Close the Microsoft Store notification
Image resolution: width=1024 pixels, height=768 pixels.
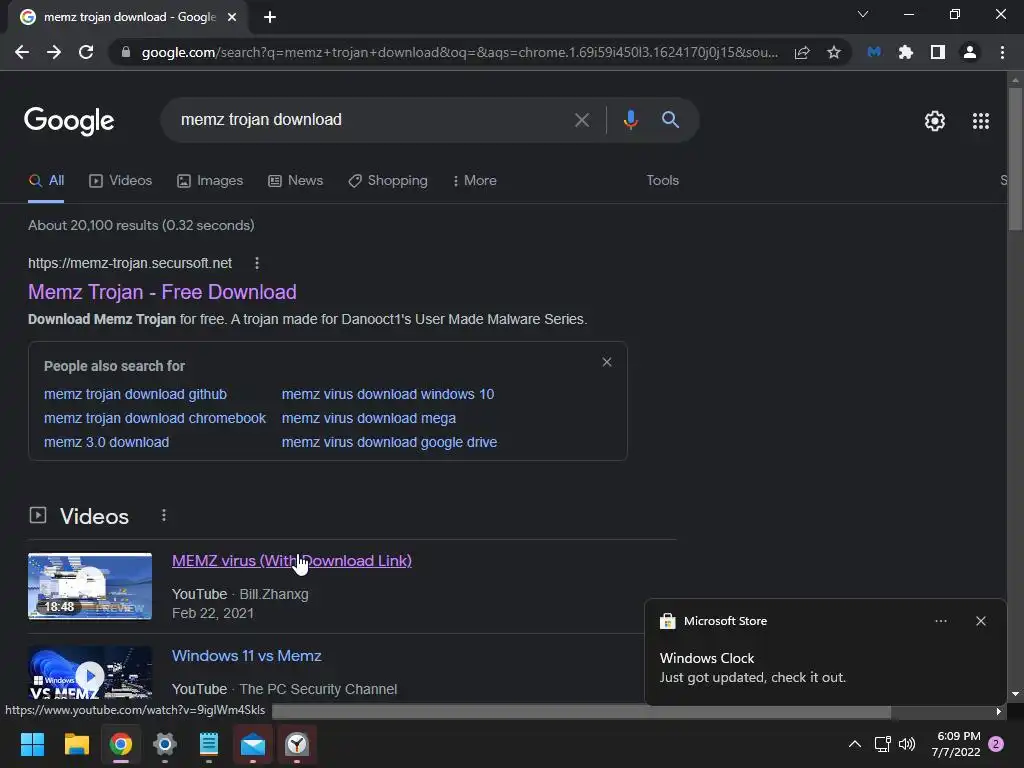[980, 621]
